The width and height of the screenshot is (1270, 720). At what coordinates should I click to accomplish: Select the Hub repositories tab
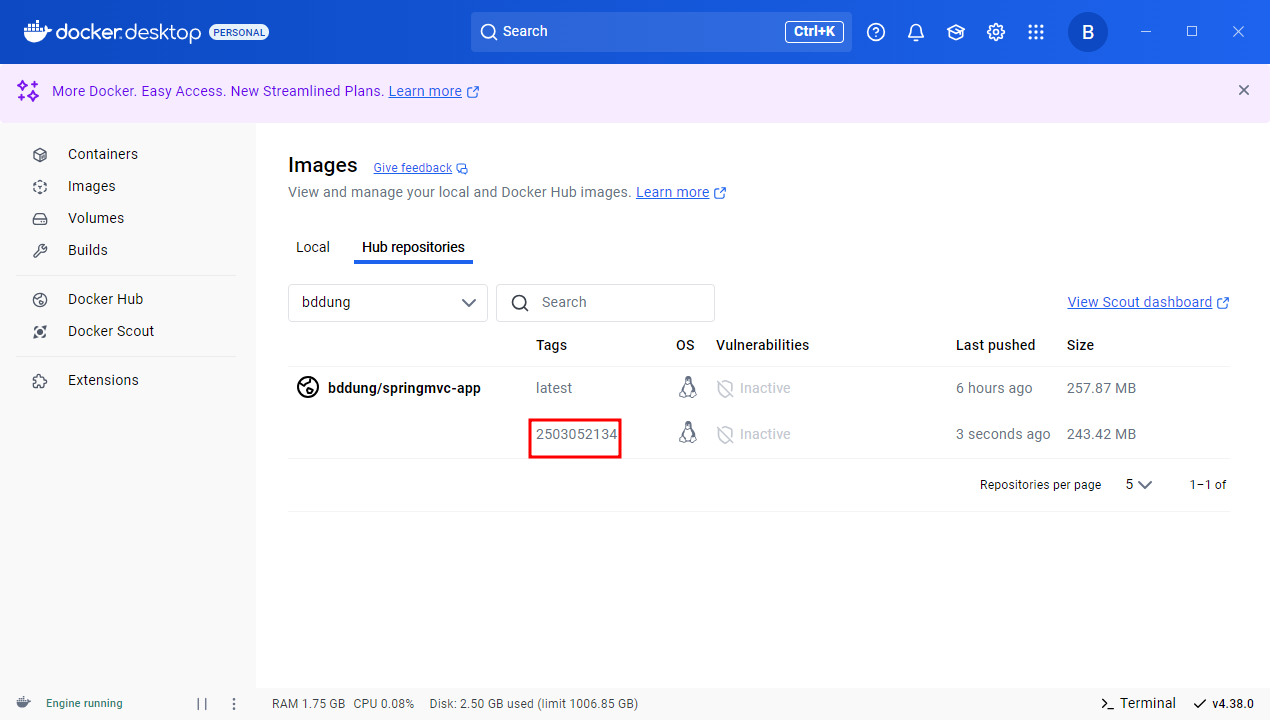[413, 247]
